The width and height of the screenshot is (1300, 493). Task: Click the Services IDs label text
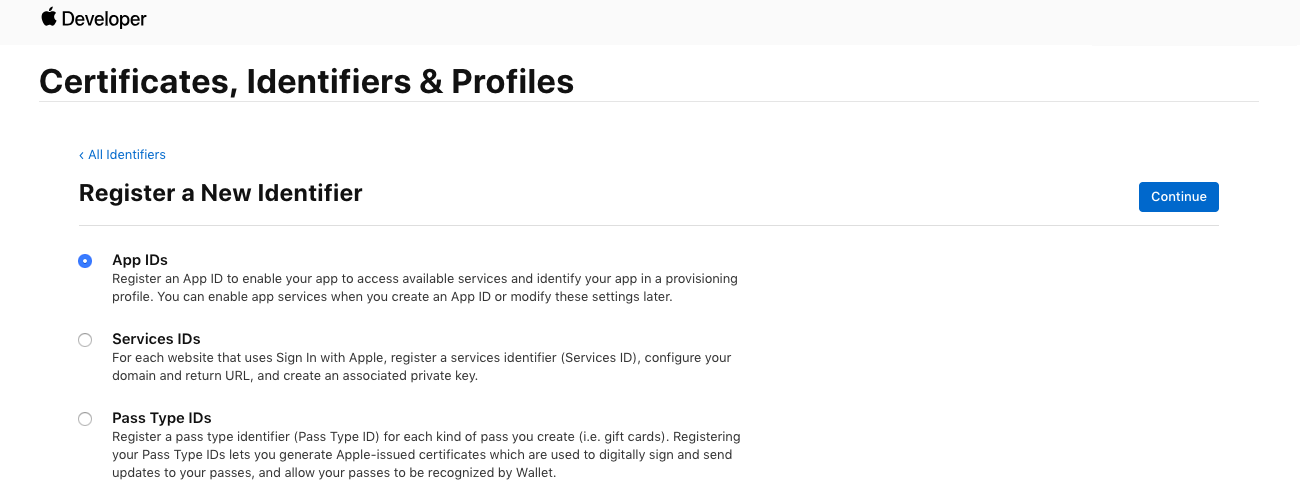coord(156,339)
